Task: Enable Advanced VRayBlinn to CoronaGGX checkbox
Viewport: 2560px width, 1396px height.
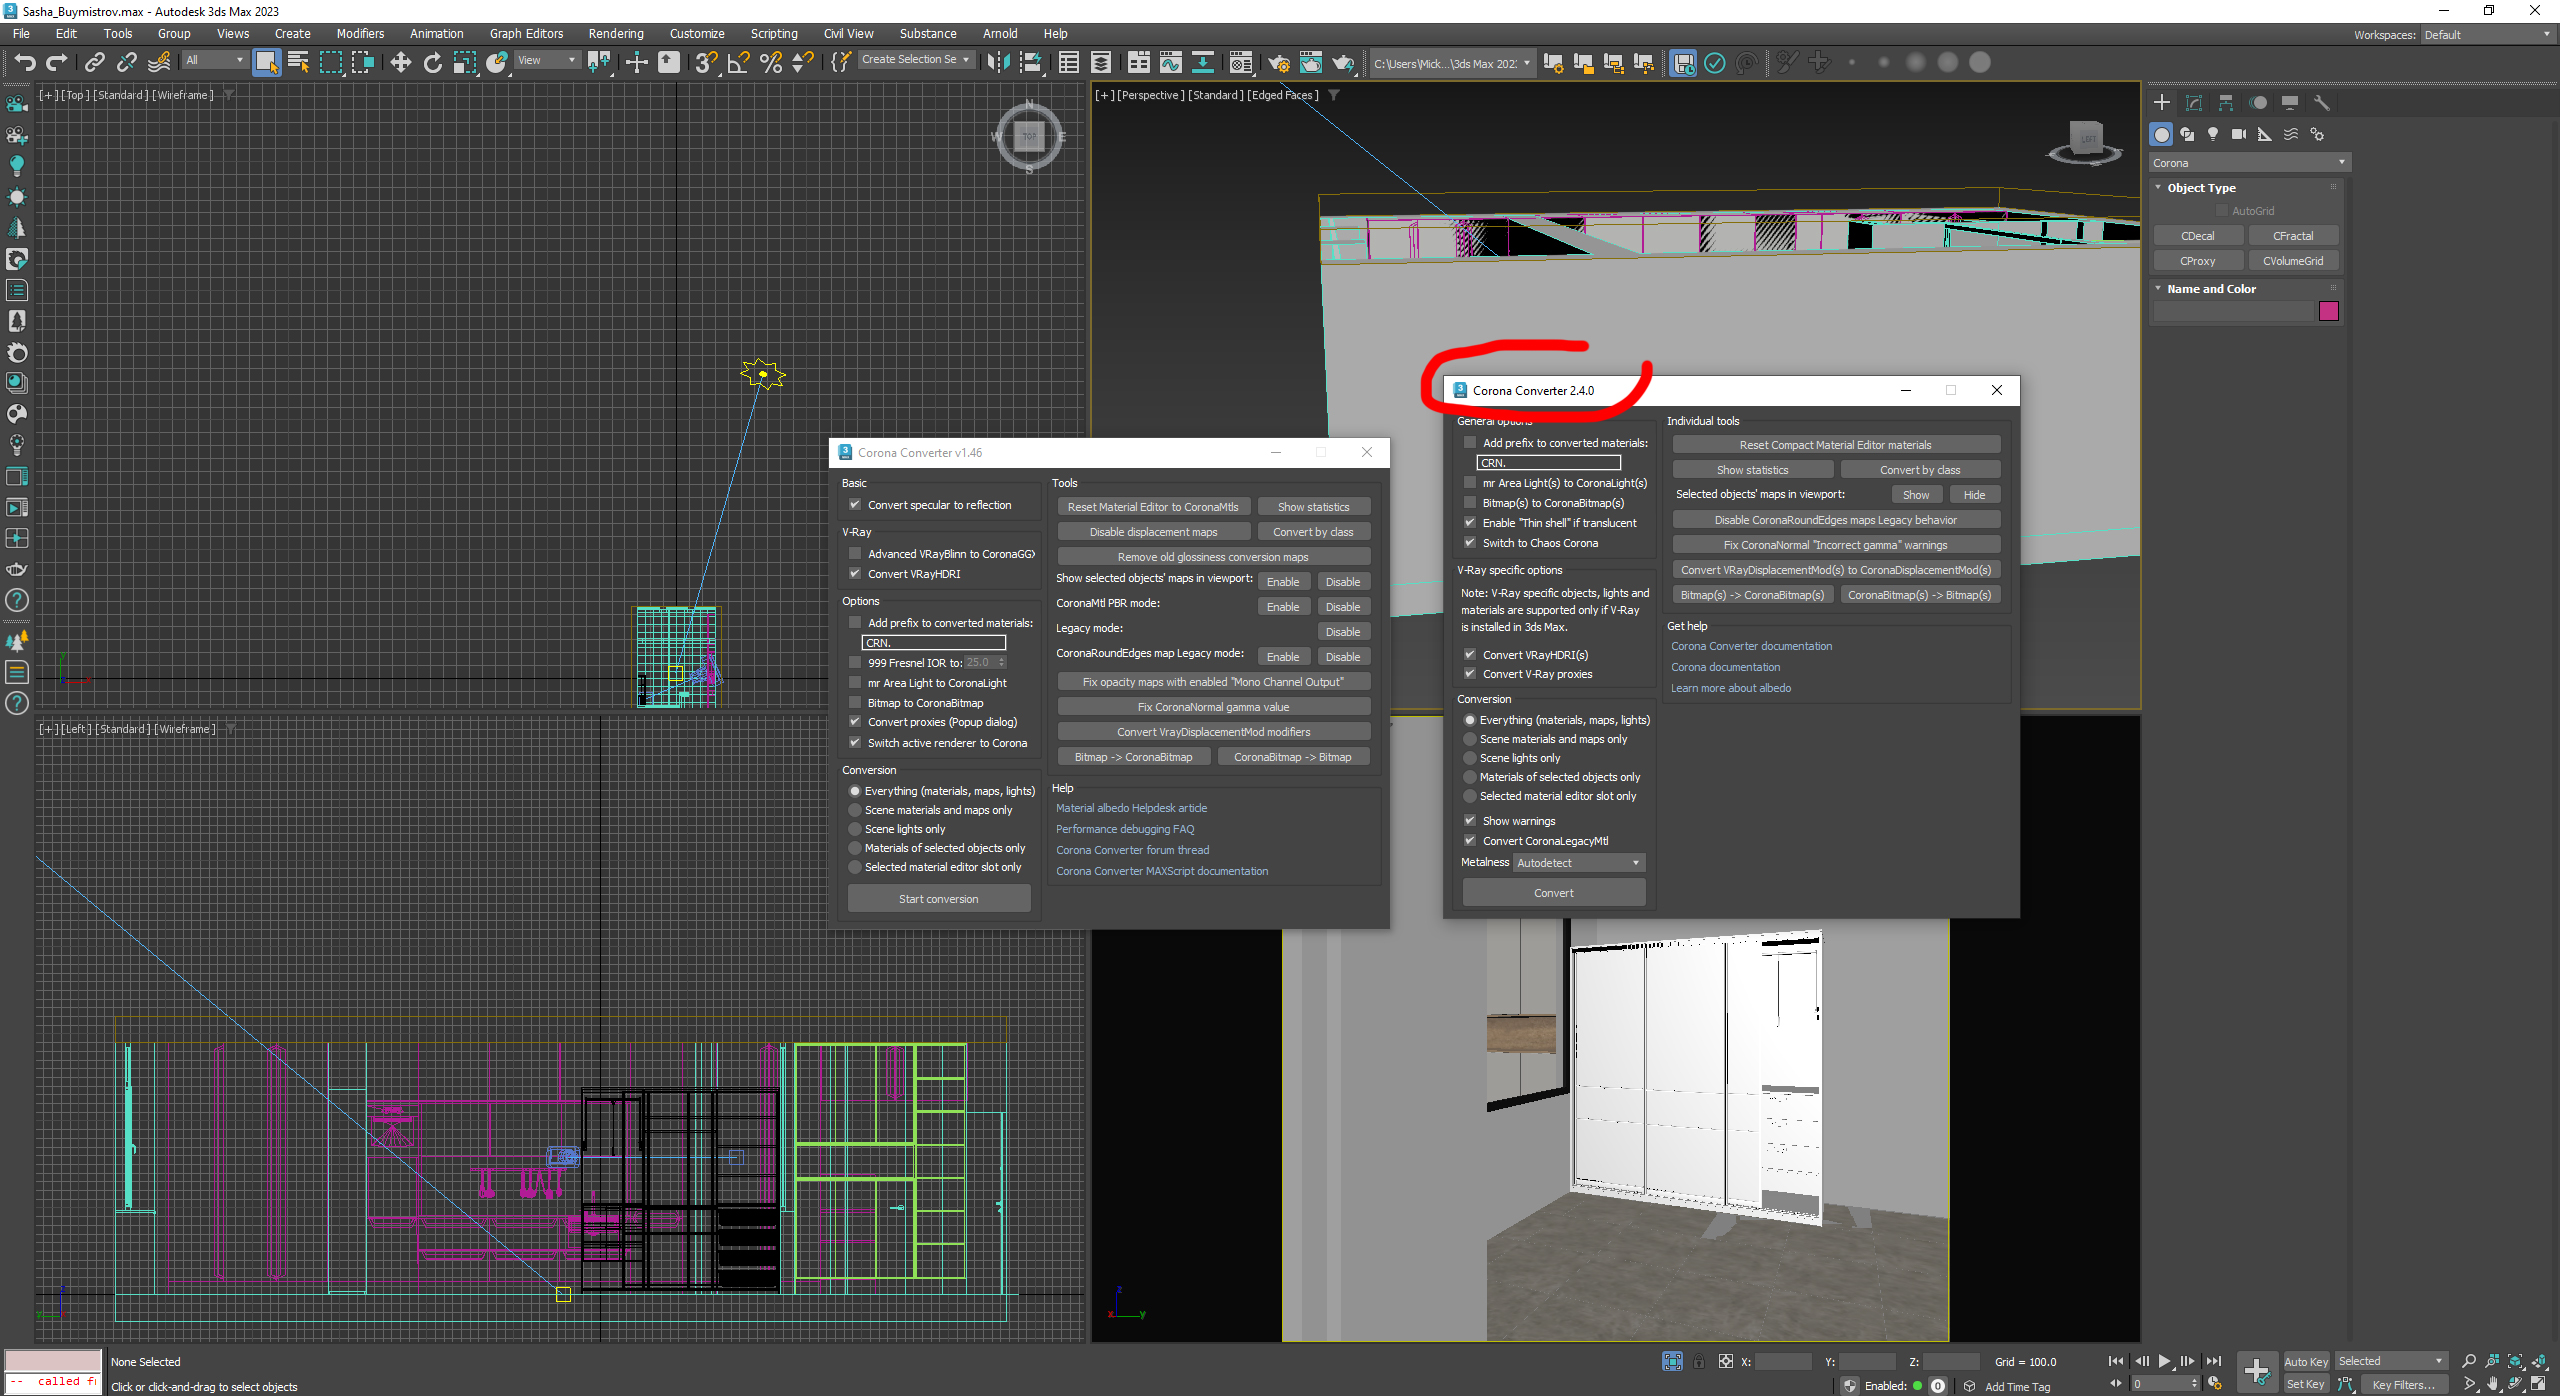Action: (855, 554)
